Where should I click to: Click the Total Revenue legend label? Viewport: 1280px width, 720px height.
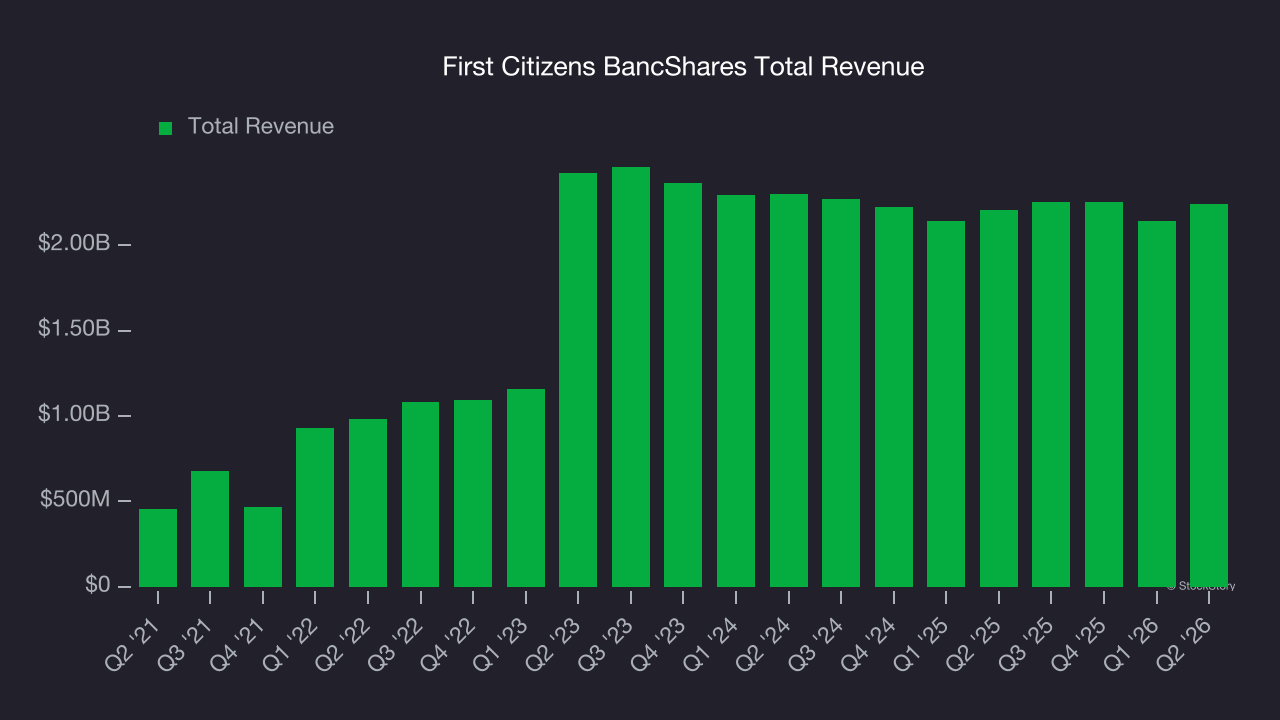(261, 127)
